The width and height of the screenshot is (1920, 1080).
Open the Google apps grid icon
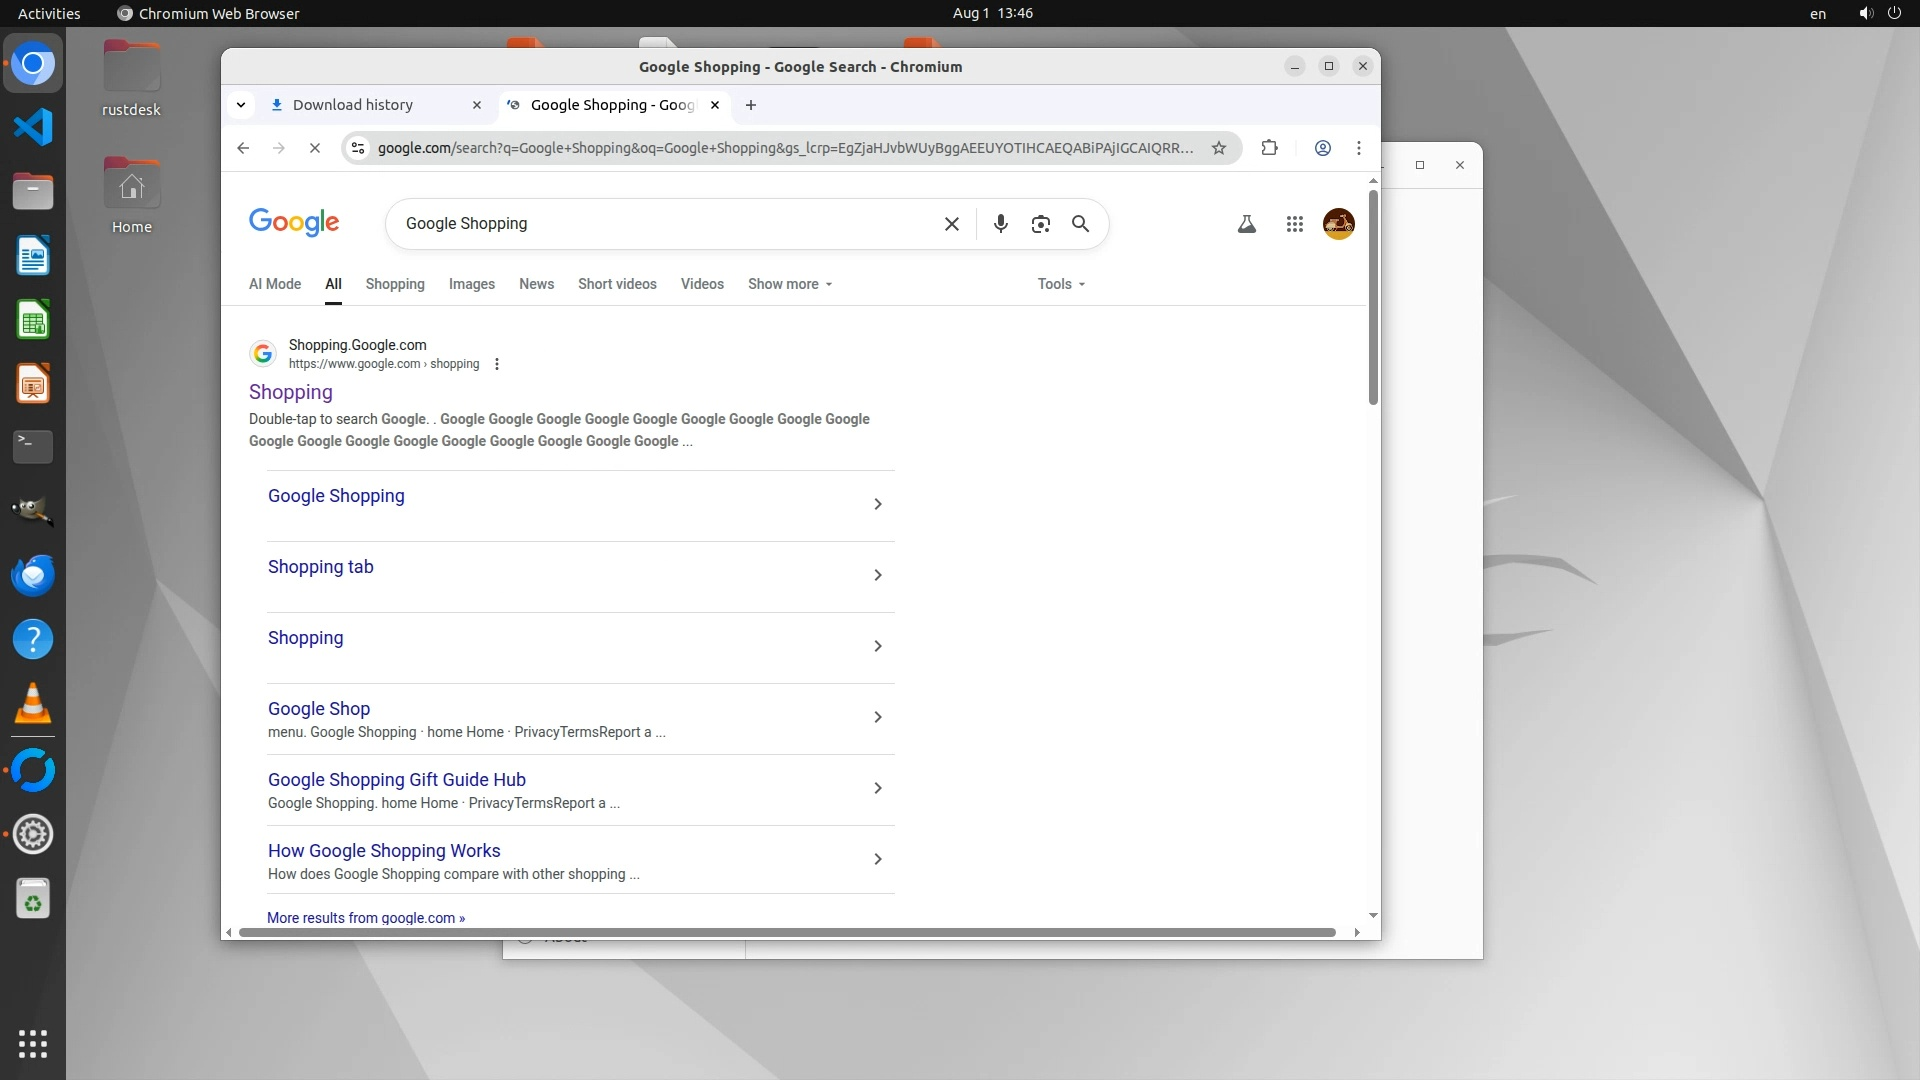point(1294,224)
